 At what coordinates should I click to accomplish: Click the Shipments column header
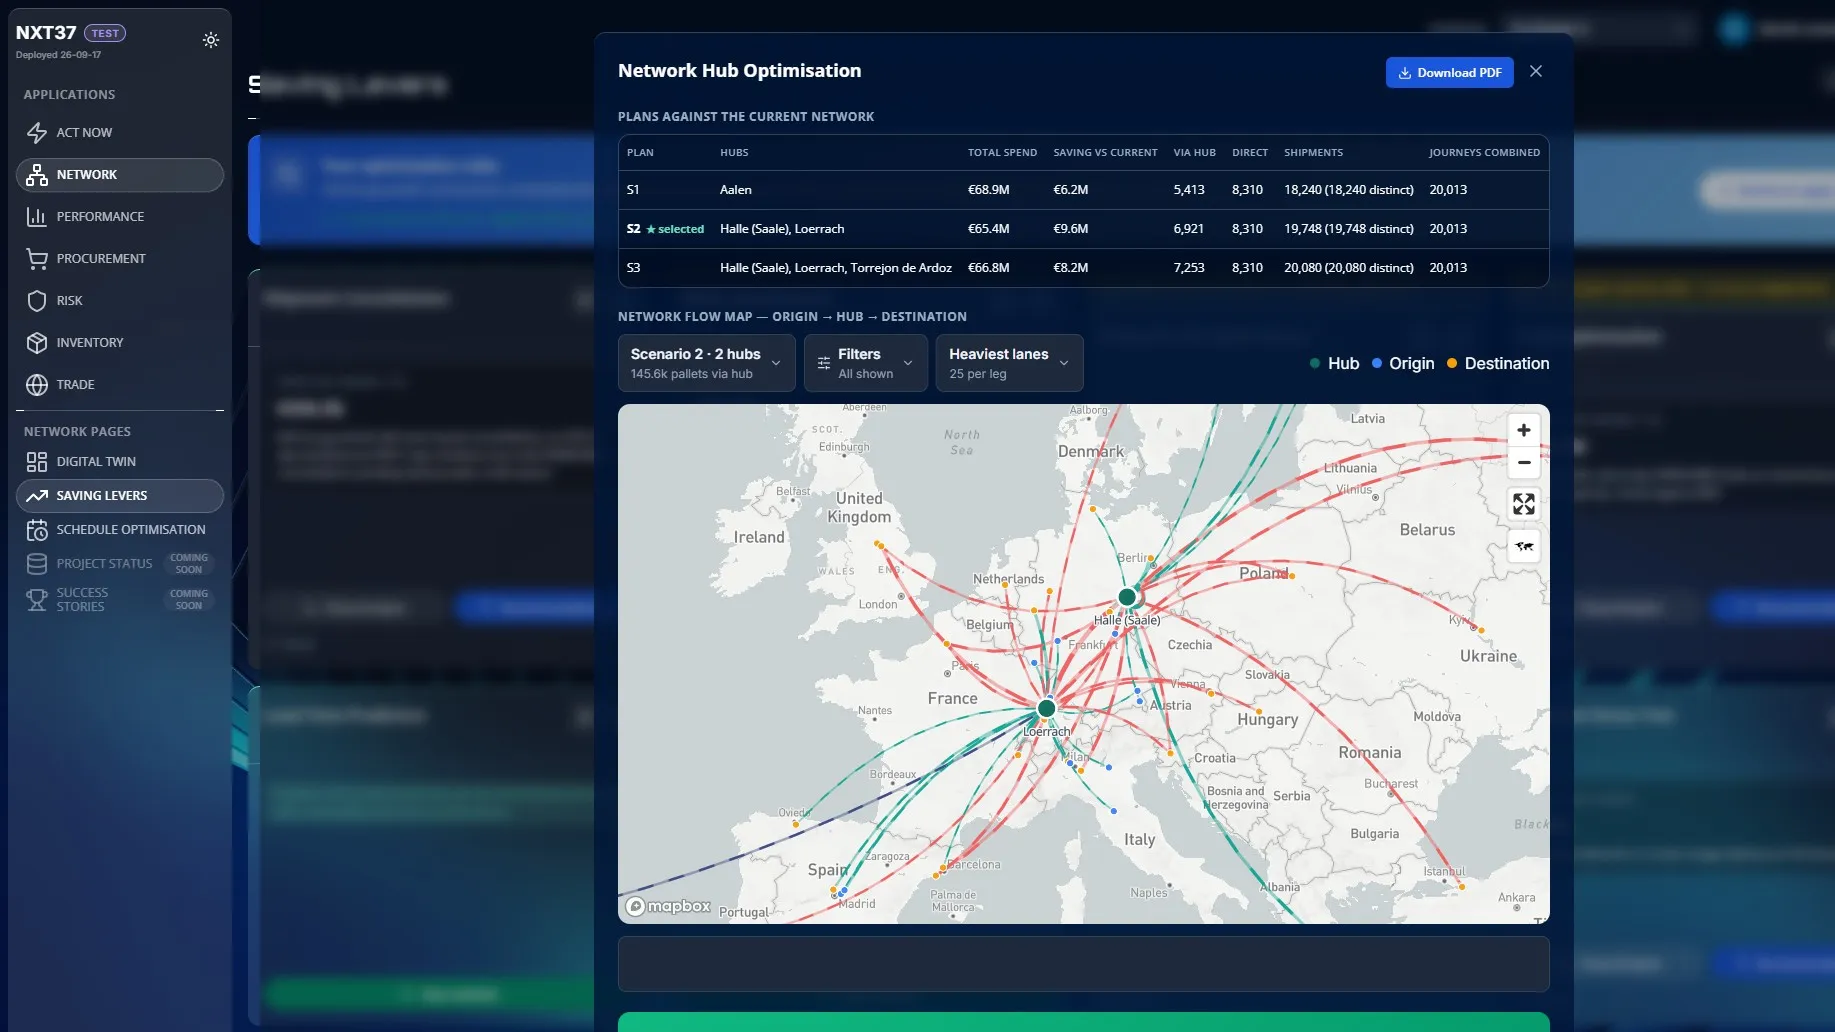coord(1313,153)
